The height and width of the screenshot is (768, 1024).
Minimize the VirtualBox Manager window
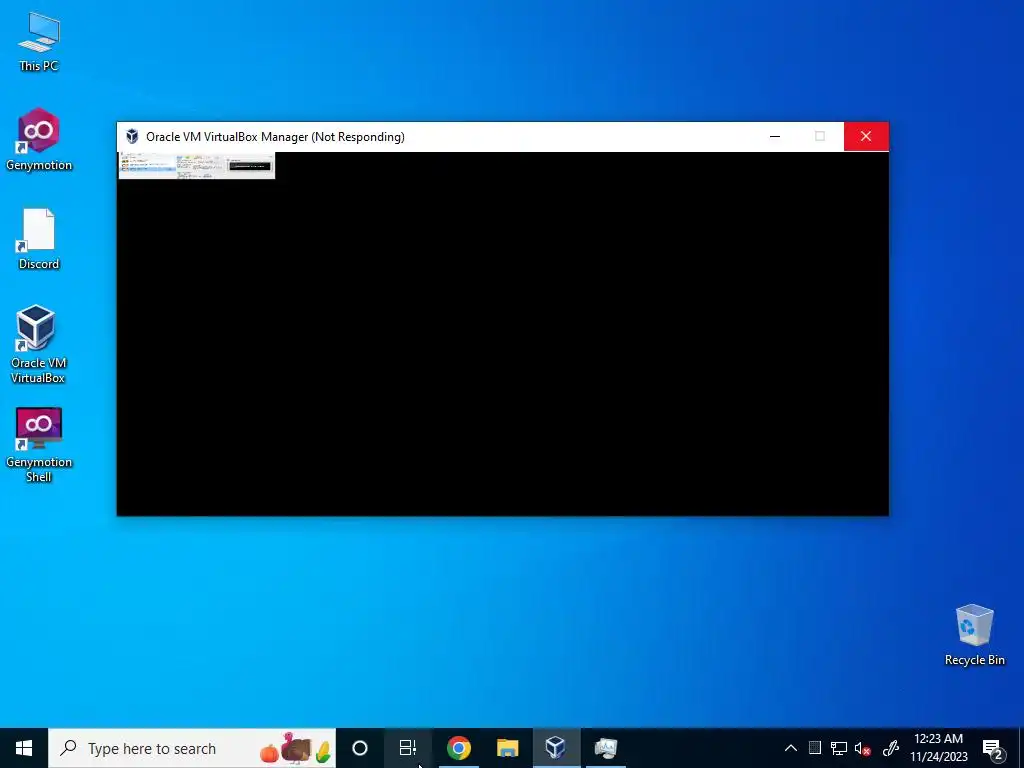775,136
